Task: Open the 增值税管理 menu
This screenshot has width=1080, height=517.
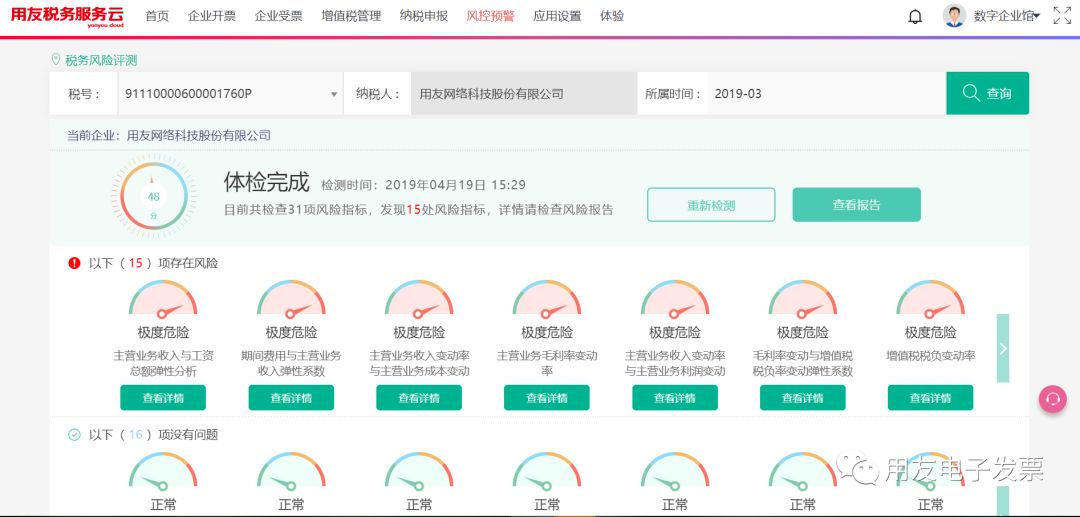Action: click(x=351, y=17)
